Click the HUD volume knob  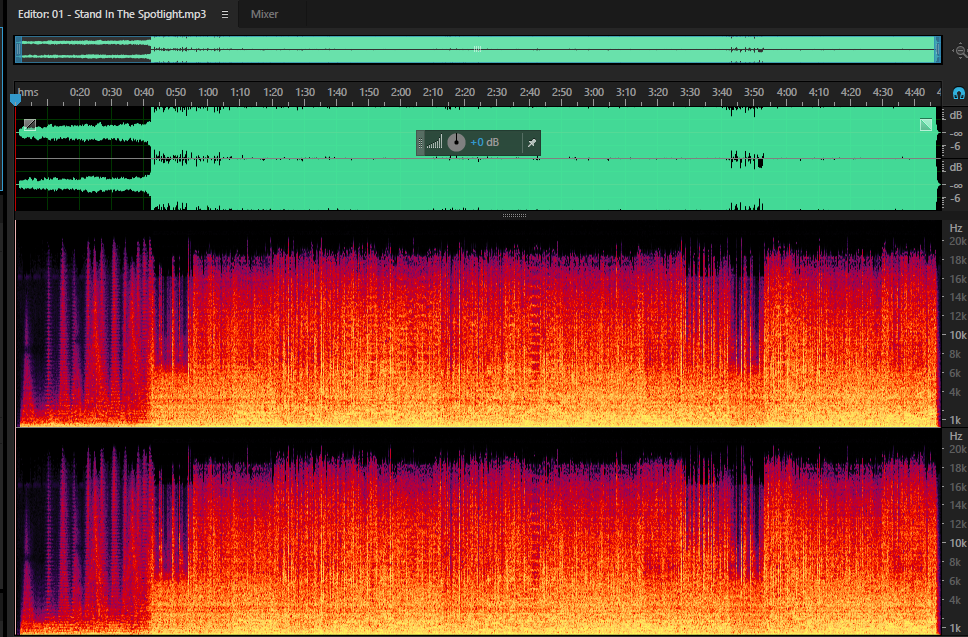click(456, 143)
